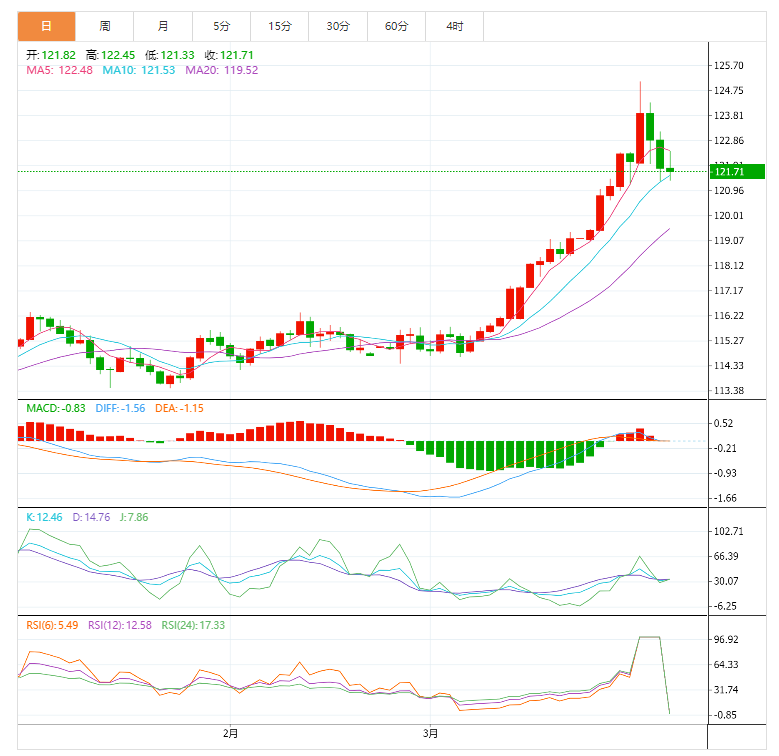
Task: Click the DIFF:-1.56 indicator label
Action: [120, 408]
